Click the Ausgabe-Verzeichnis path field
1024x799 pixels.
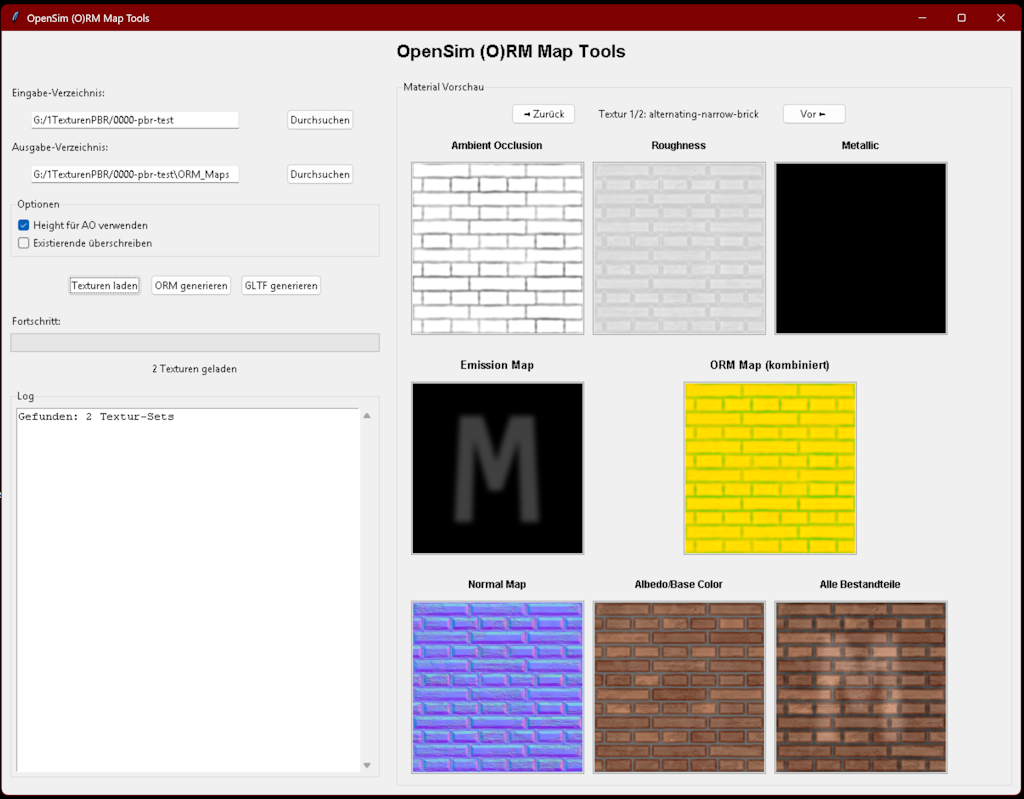(x=135, y=175)
